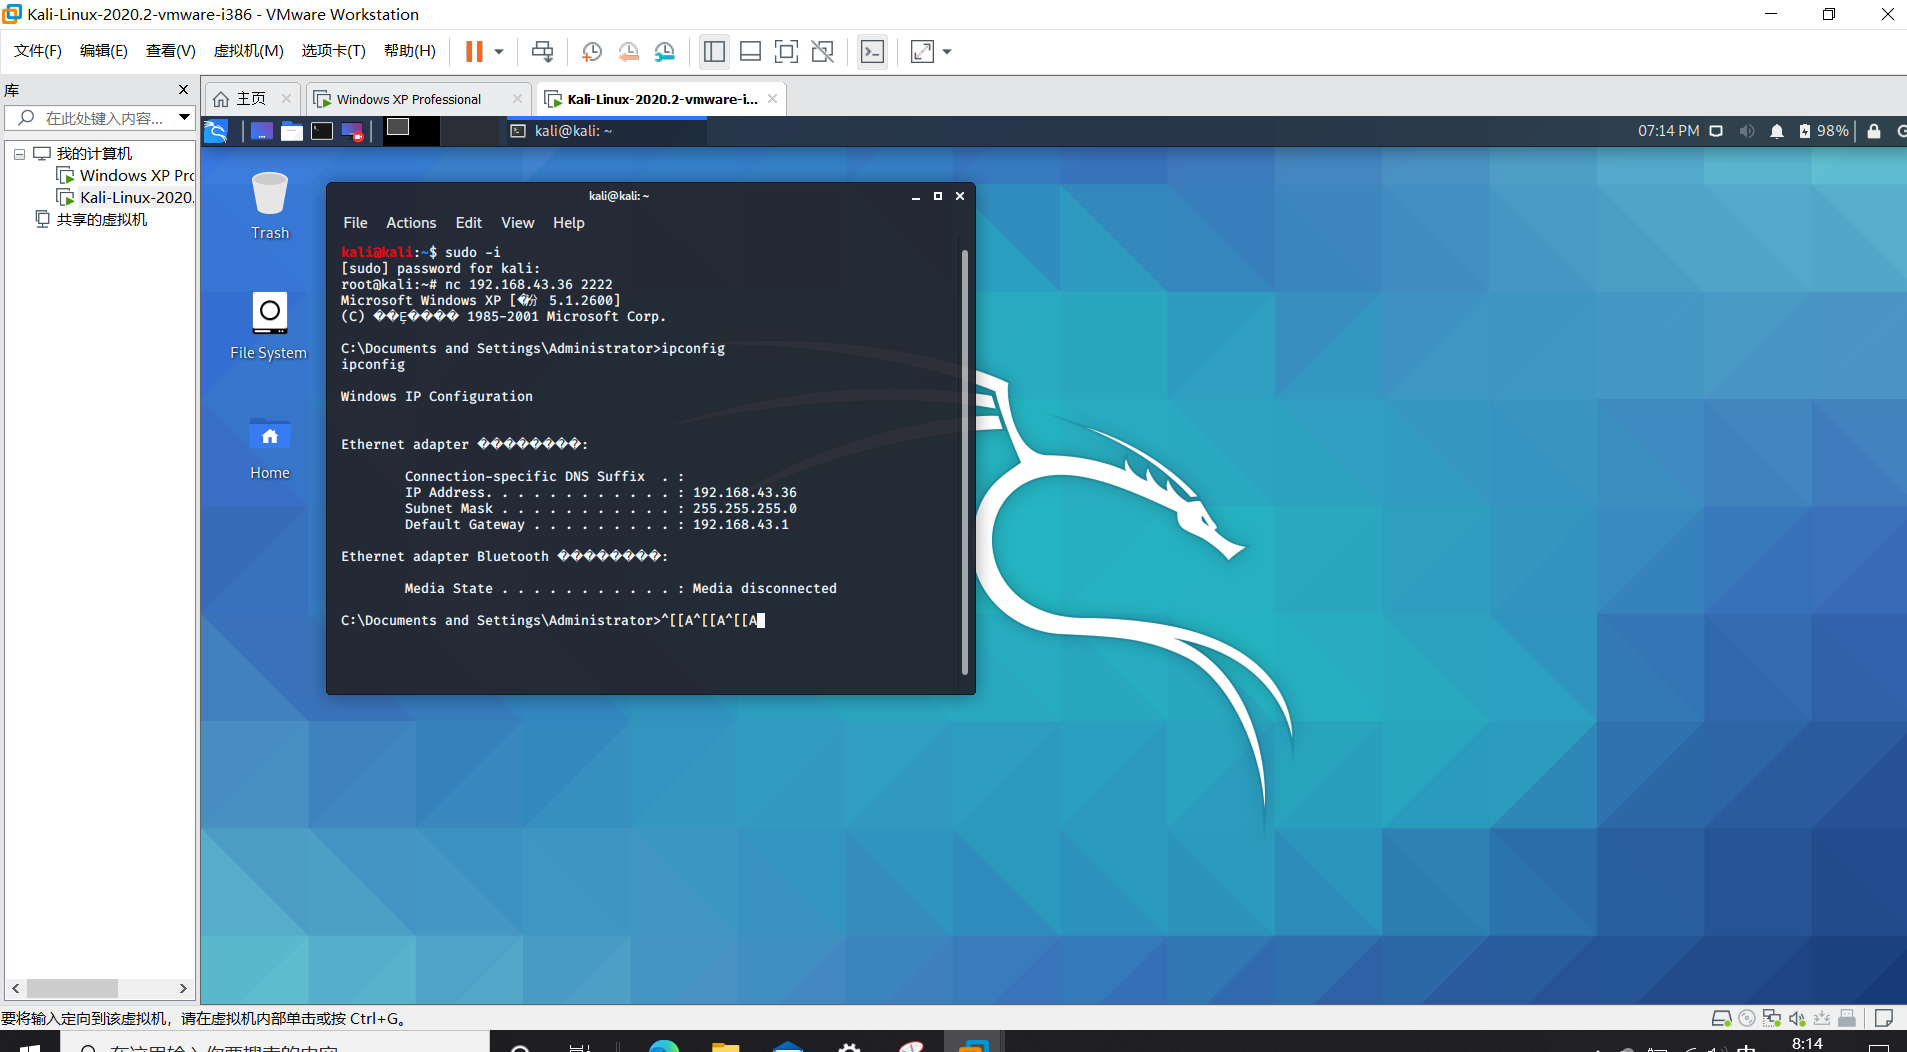Take a snapshot of this virtual machine
Screen dimensions: 1907x1052
(x=592, y=52)
